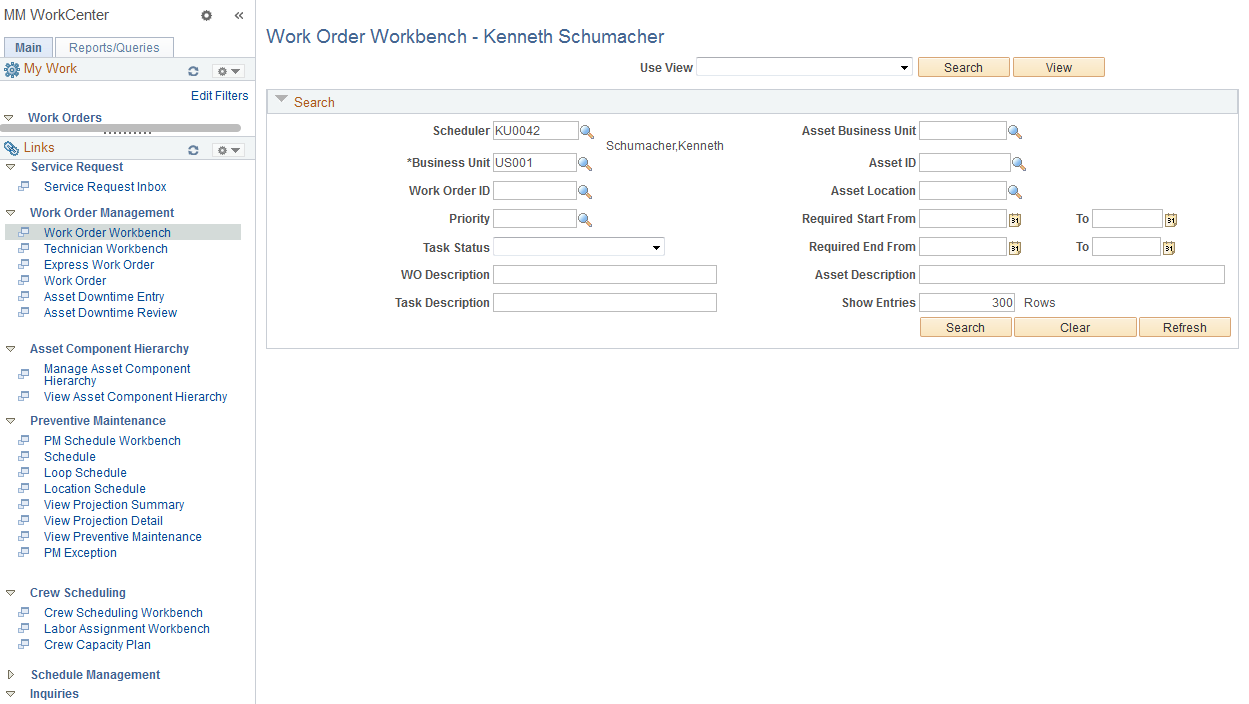Open the Asset Business Unit lookup magnifier
The height and width of the screenshot is (704, 1249).
coord(1015,131)
